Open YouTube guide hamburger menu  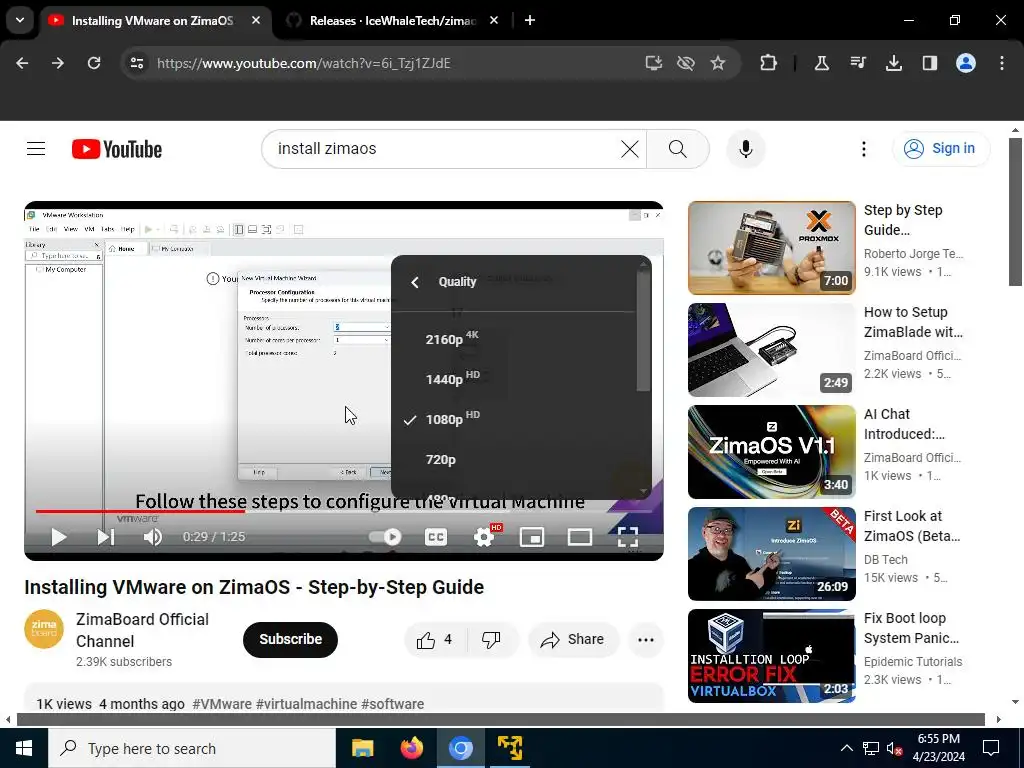pyautogui.click(x=36, y=149)
